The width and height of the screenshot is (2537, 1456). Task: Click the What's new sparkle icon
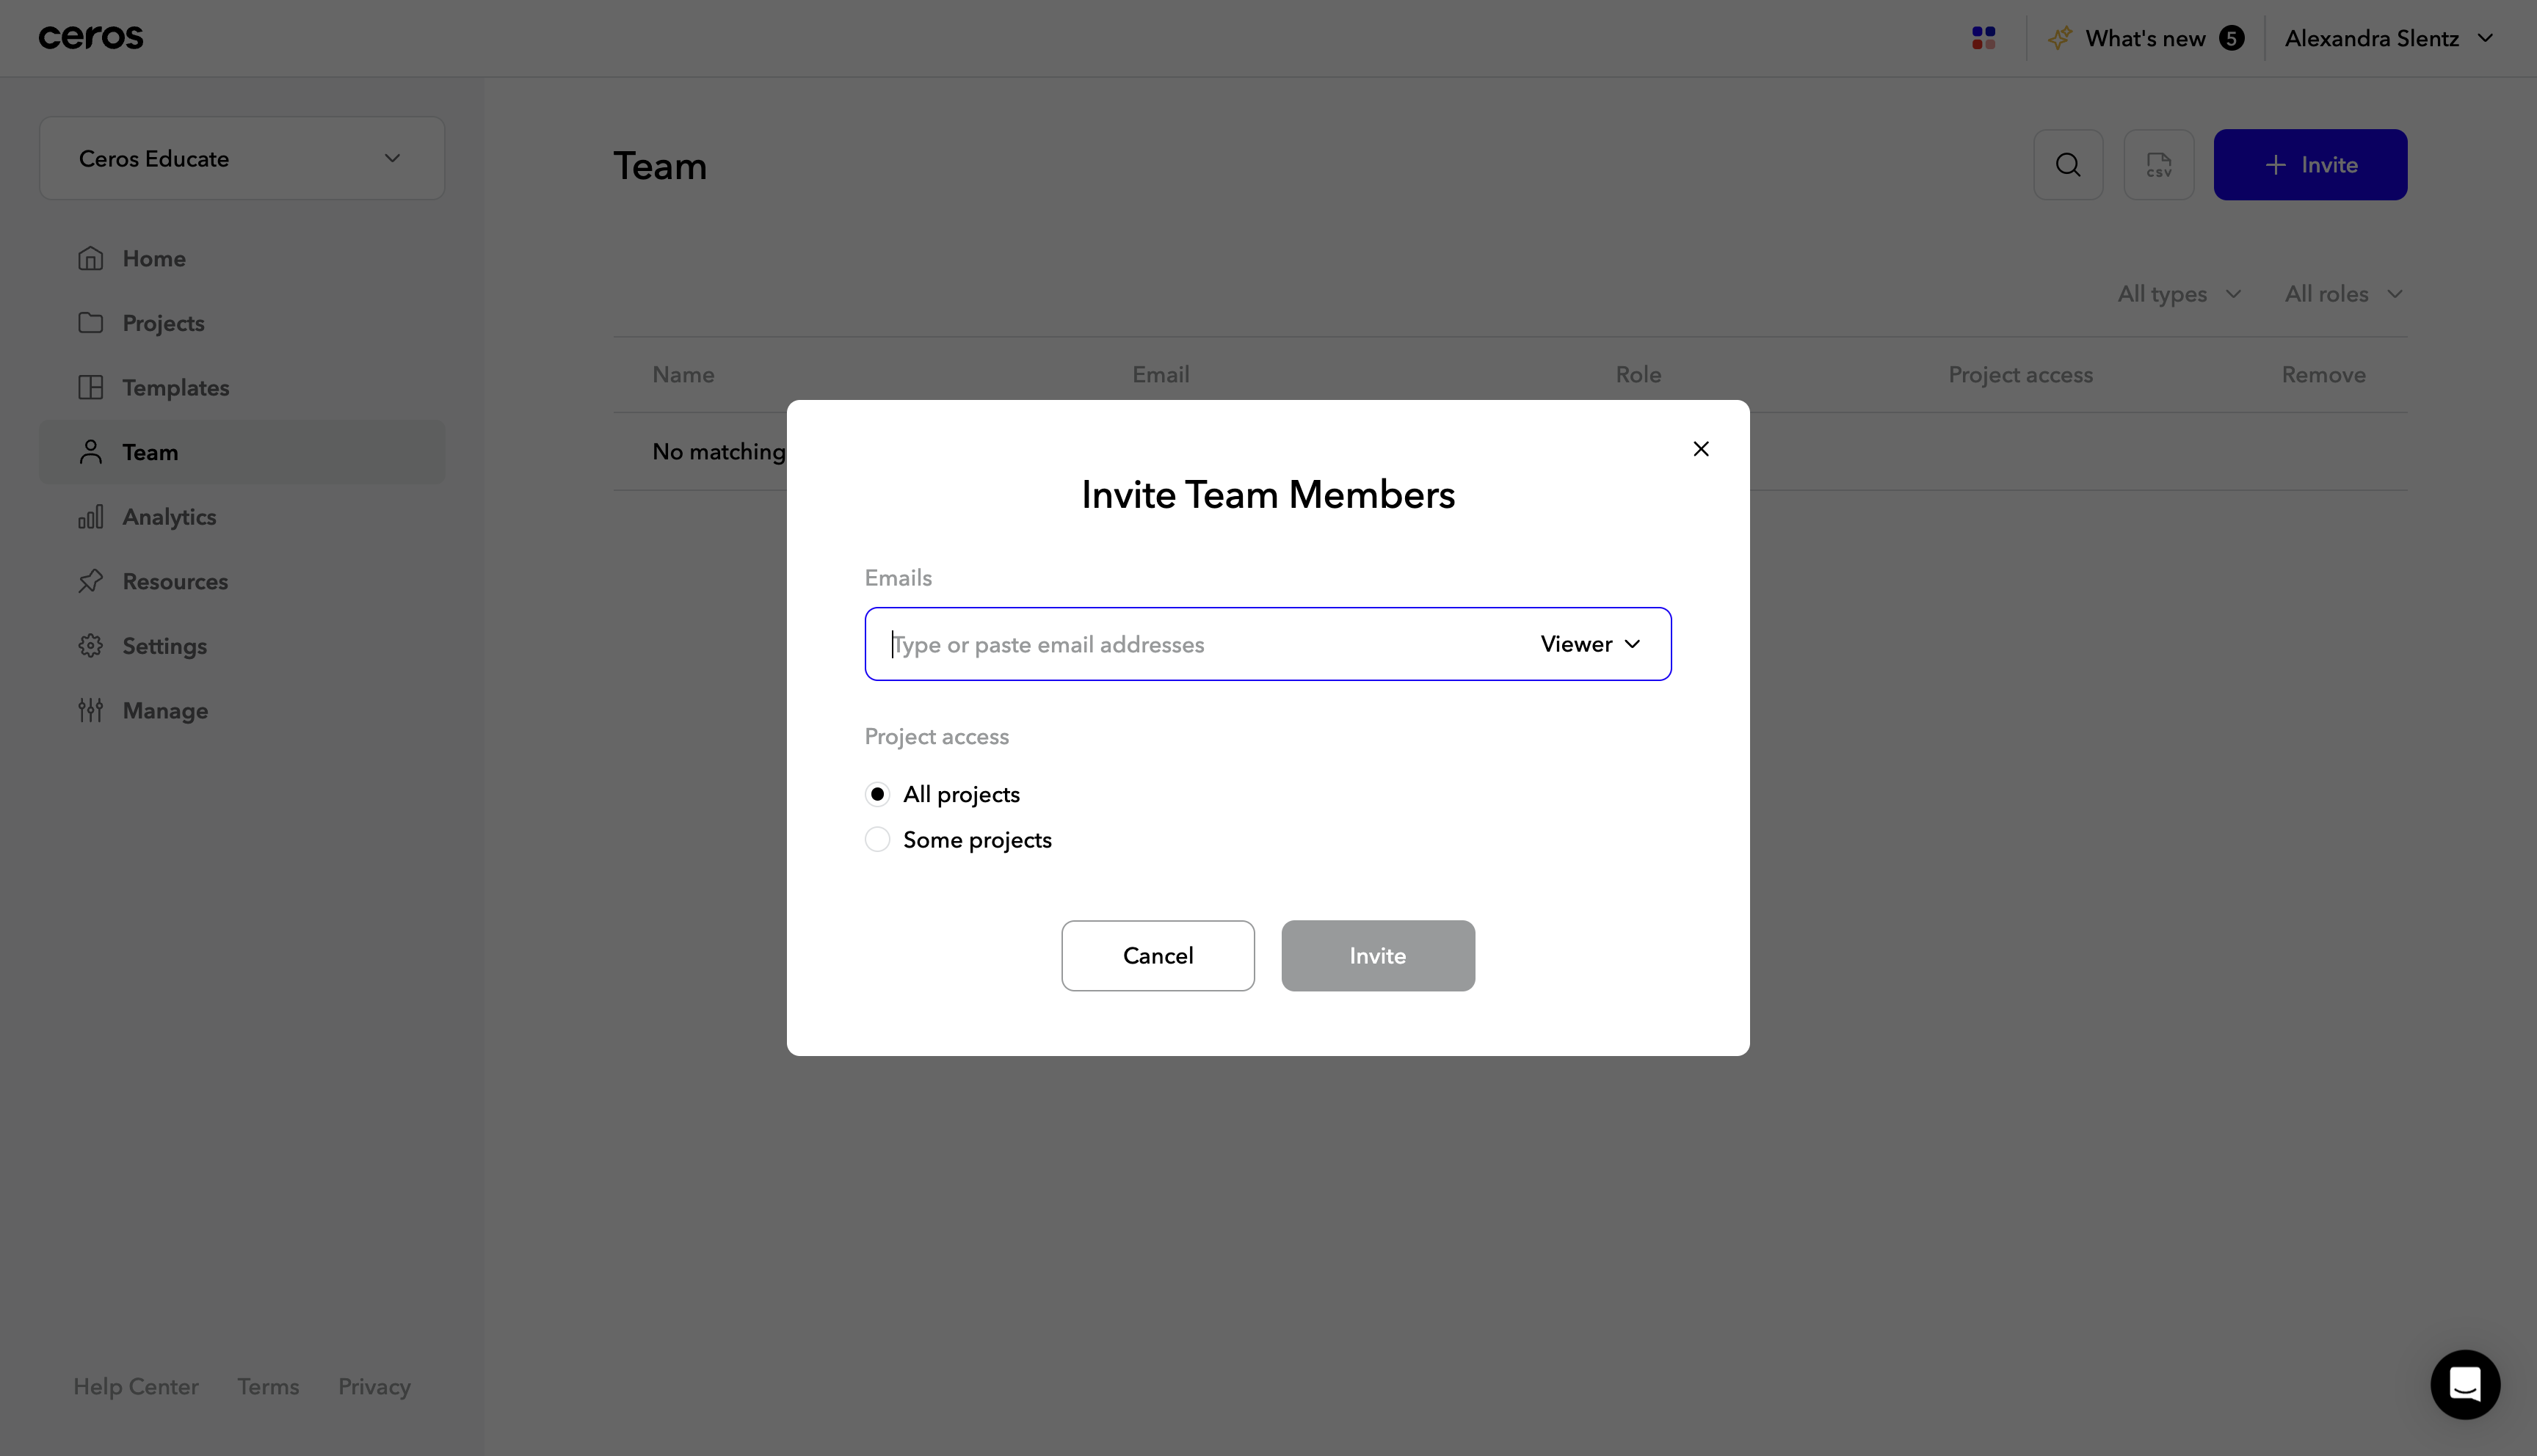tap(2059, 38)
